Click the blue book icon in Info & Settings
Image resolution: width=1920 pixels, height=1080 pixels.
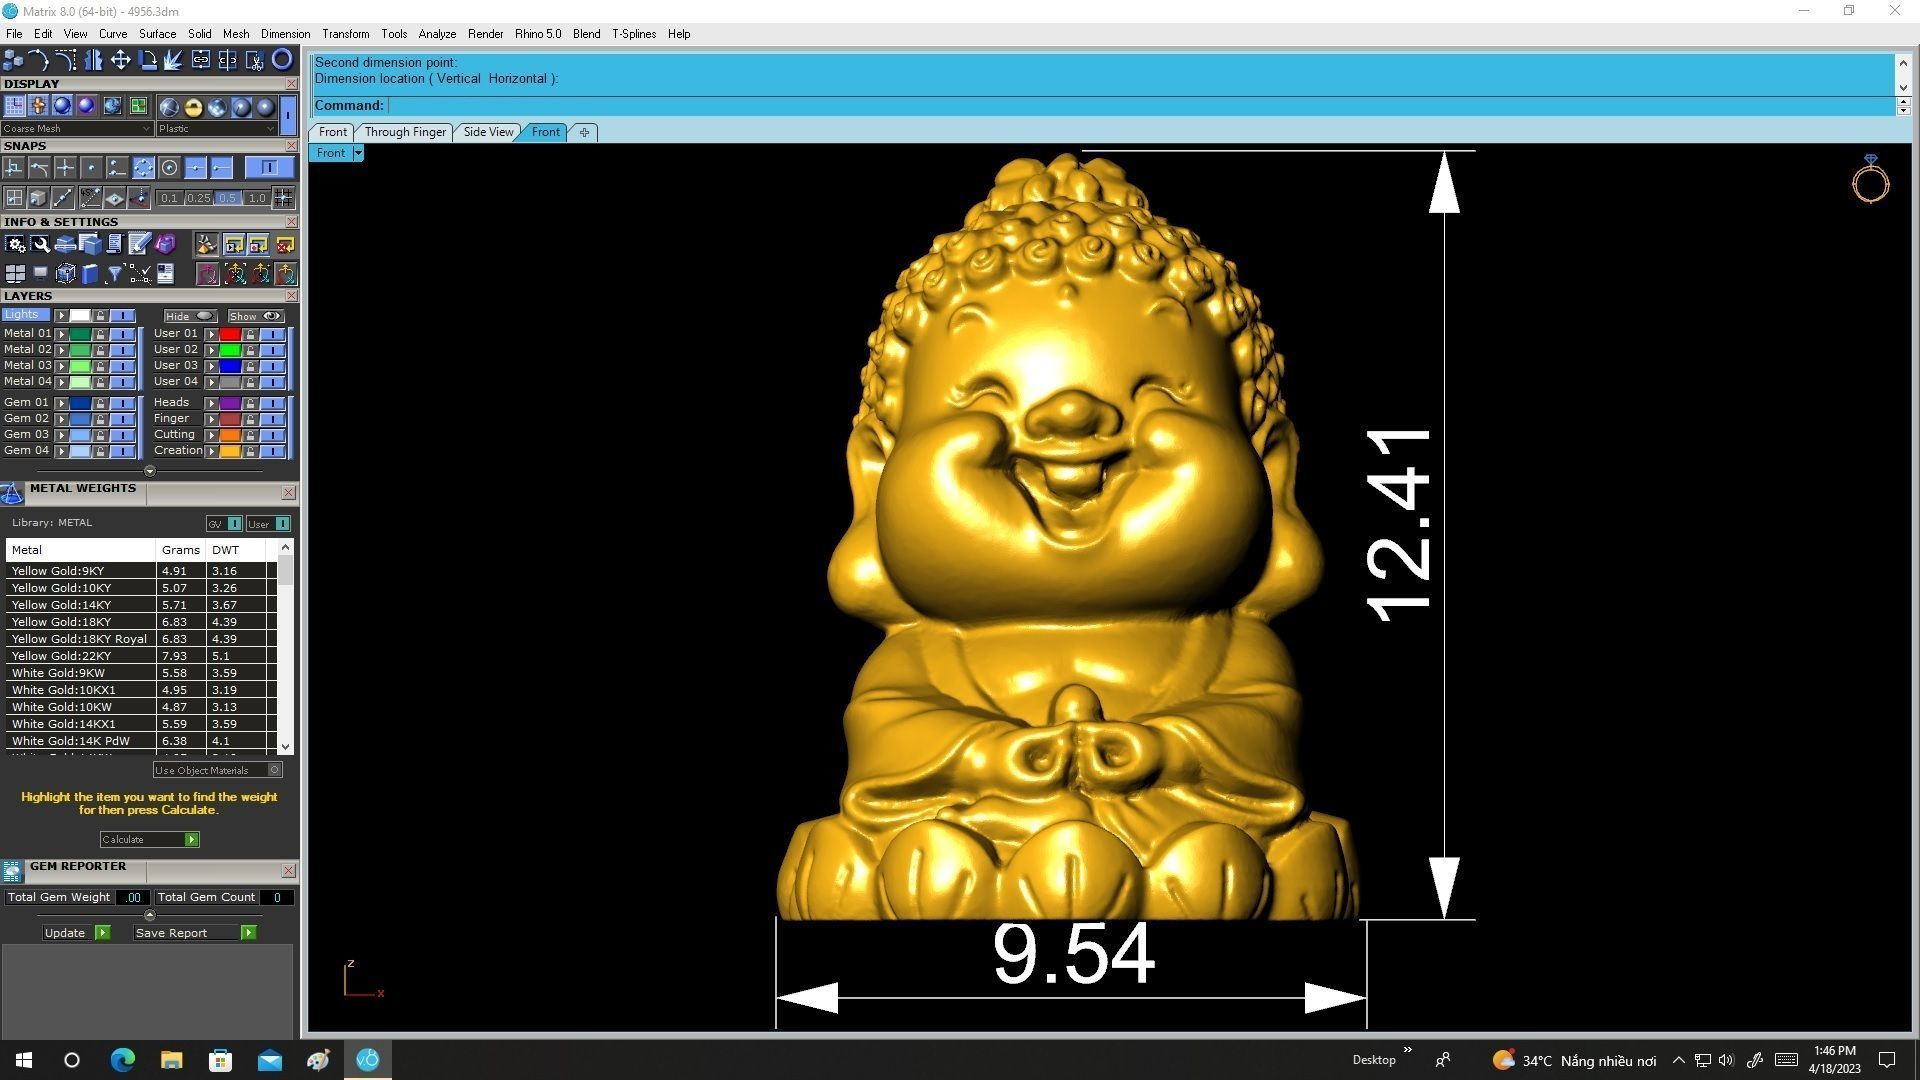coord(90,274)
